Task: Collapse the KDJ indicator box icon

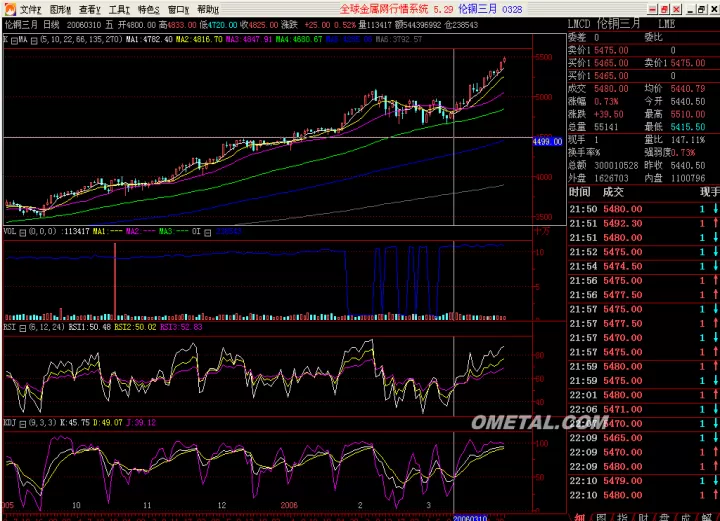Action: pos(22,424)
